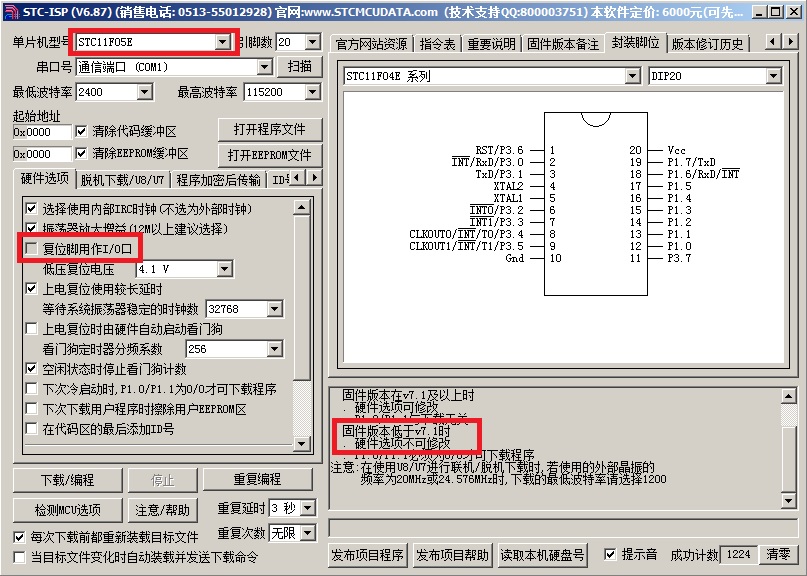The width and height of the screenshot is (807, 576).
Task: Enable 下次下载用户程序时擦除用户EEPROM区
Action: tap(31, 409)
